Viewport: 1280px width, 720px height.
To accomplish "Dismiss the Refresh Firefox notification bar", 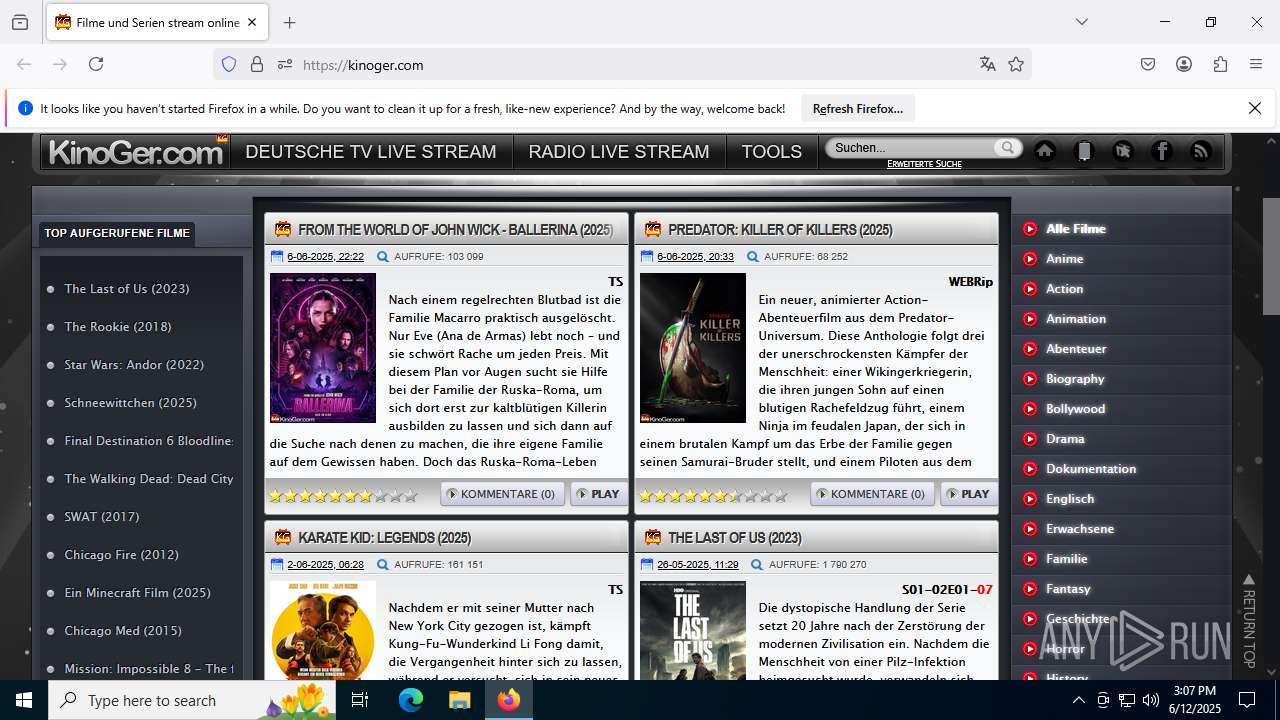I will (1255, 108).
